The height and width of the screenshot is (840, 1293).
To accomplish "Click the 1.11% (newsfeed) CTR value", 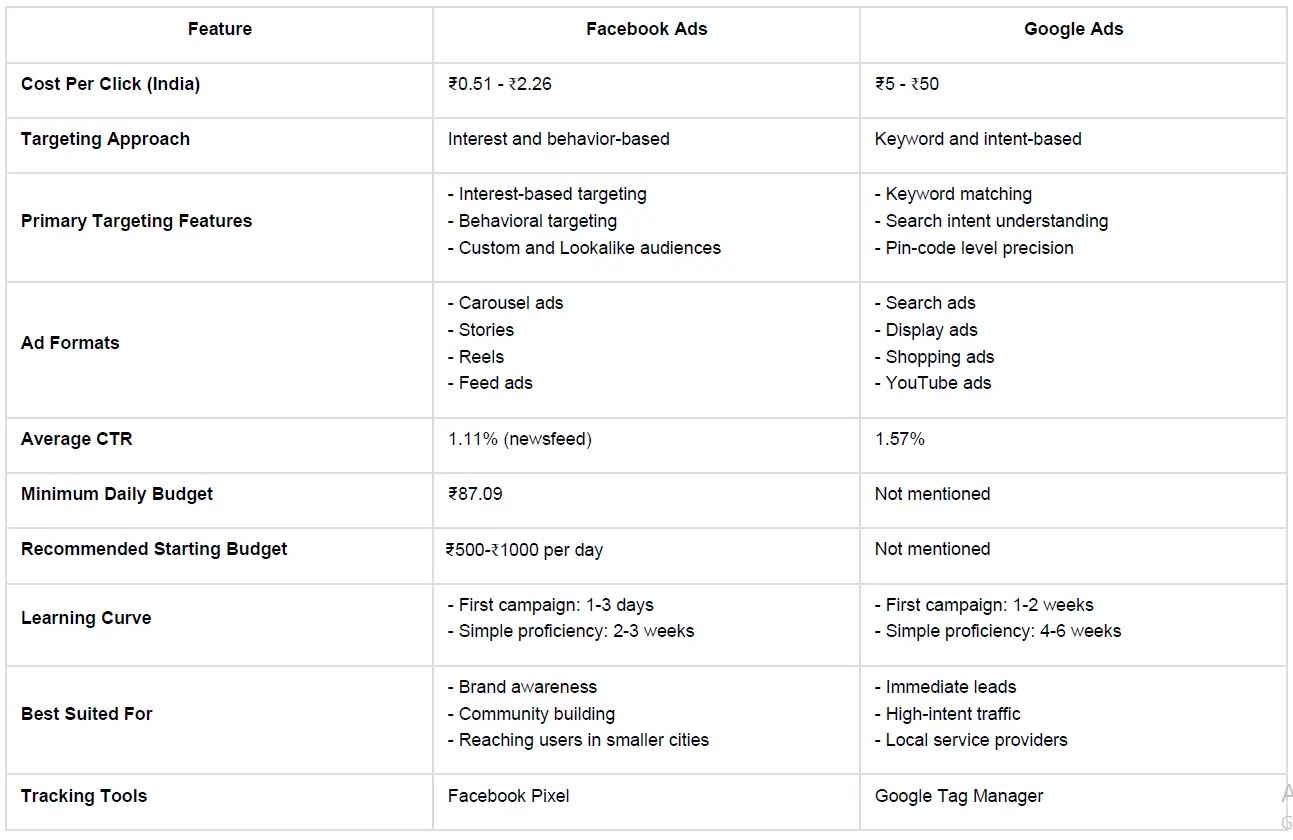I will [x=520, y=440].
